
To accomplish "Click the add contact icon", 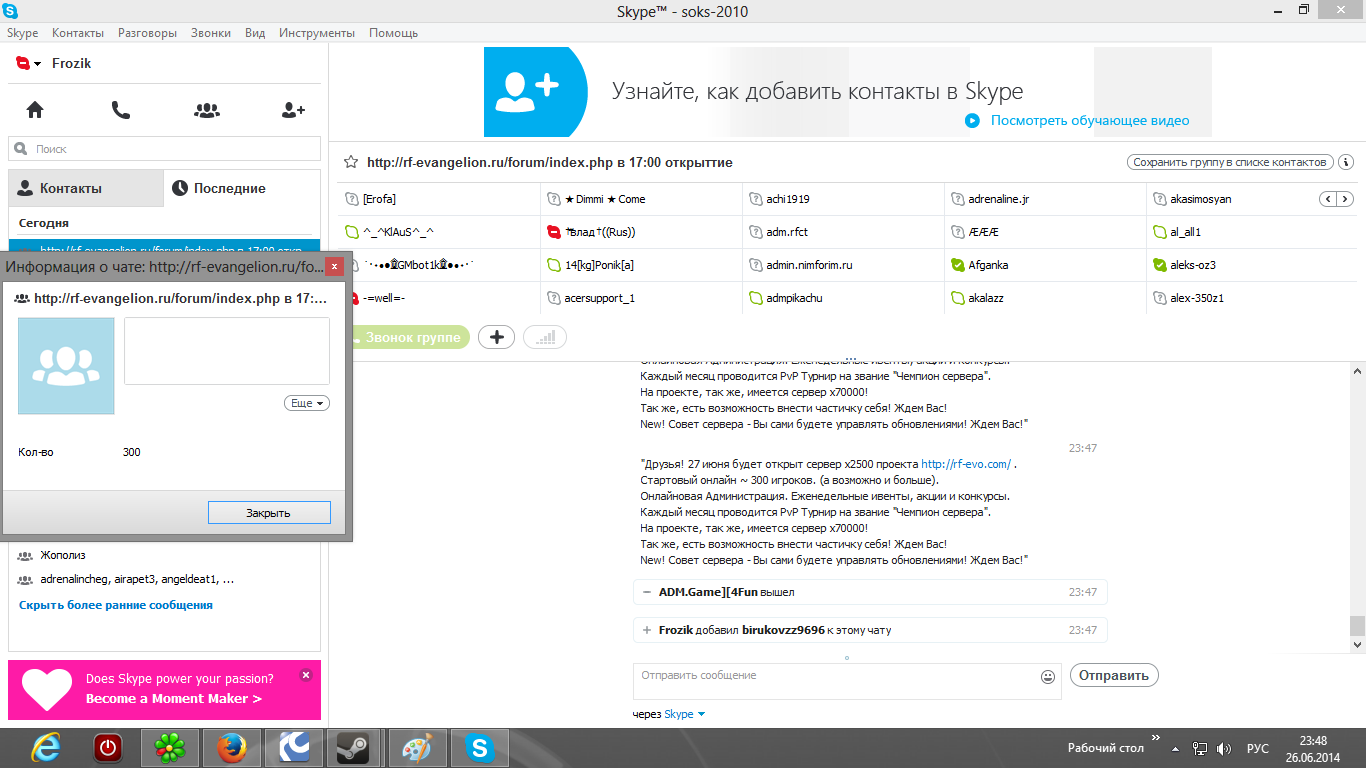I will (x=293, y=110).
